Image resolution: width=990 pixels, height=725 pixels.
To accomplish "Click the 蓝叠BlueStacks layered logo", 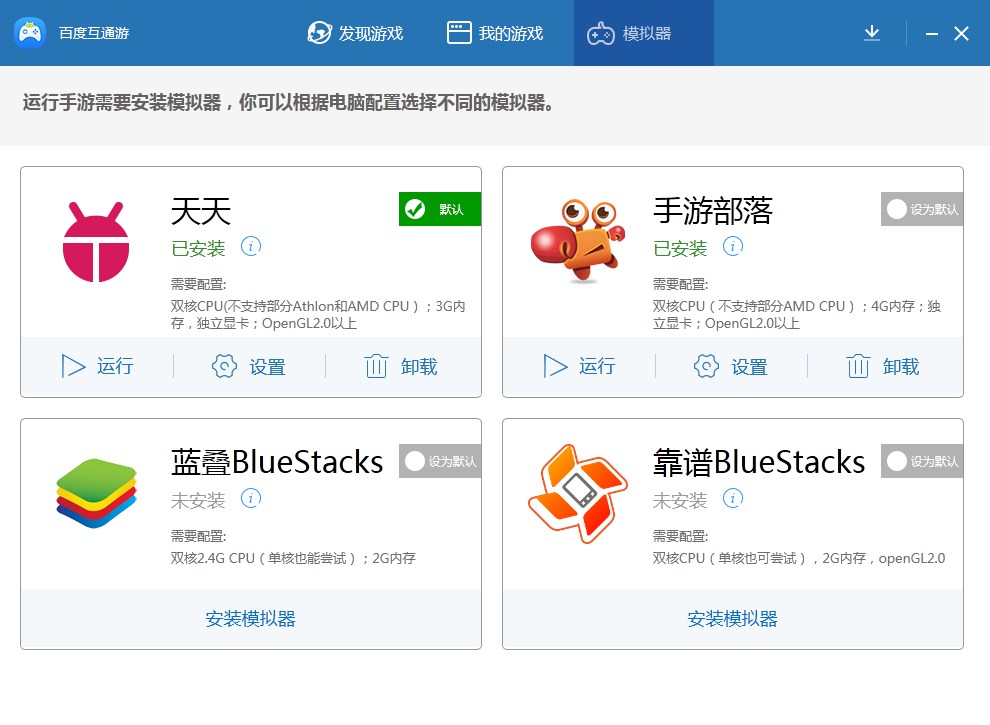I will (96, 493).
